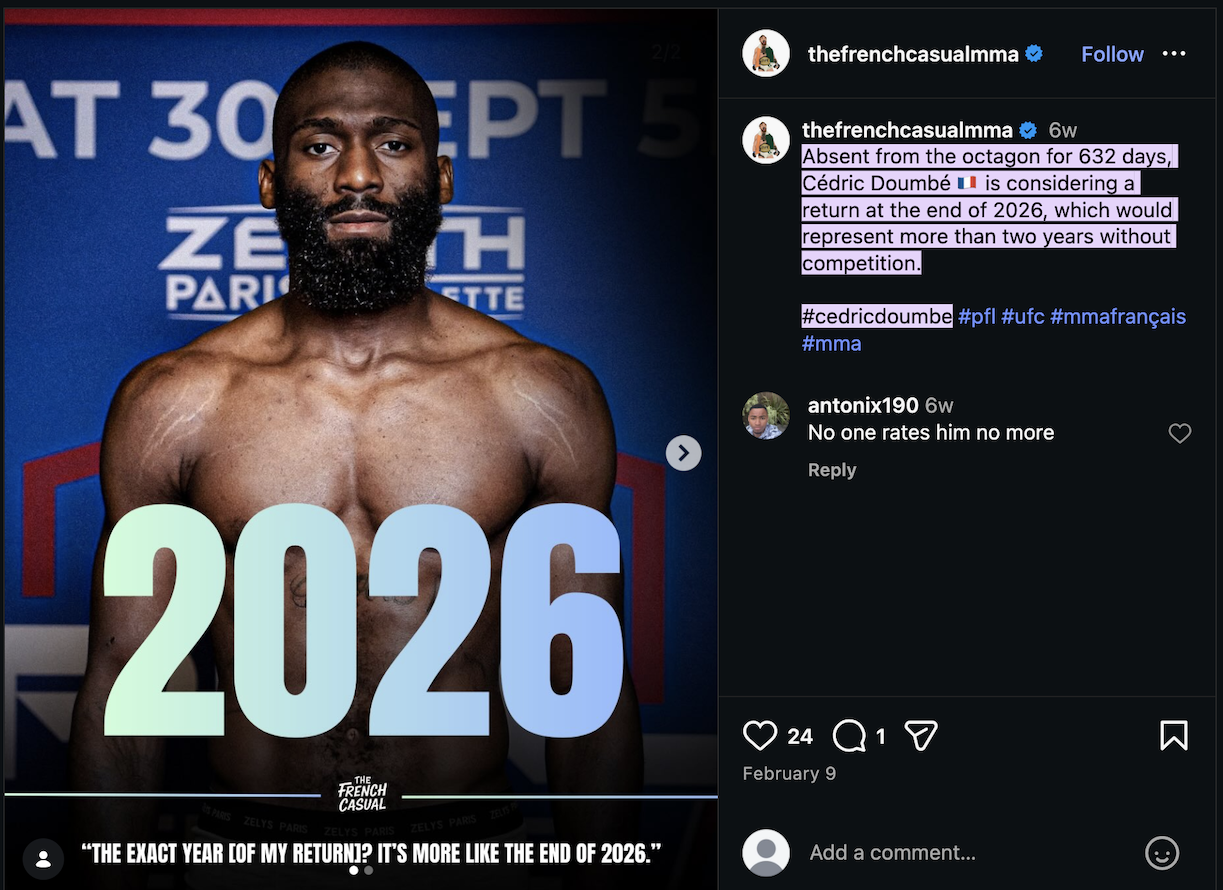Show tagged people icon on the photo
1223x890 pixels.
click(43, 859)
